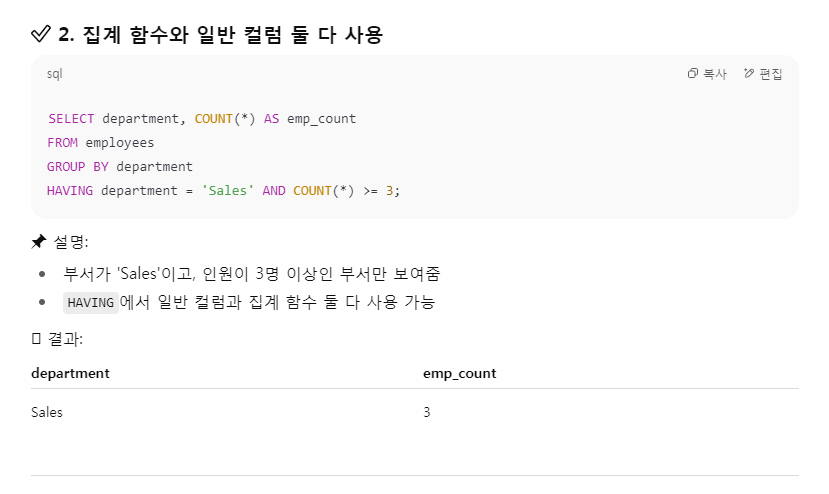The height and width of the screenshot is (494, 829).
Task: Click the 복사 copy button label
Action: pyautogui.click(x=715, y=74)
